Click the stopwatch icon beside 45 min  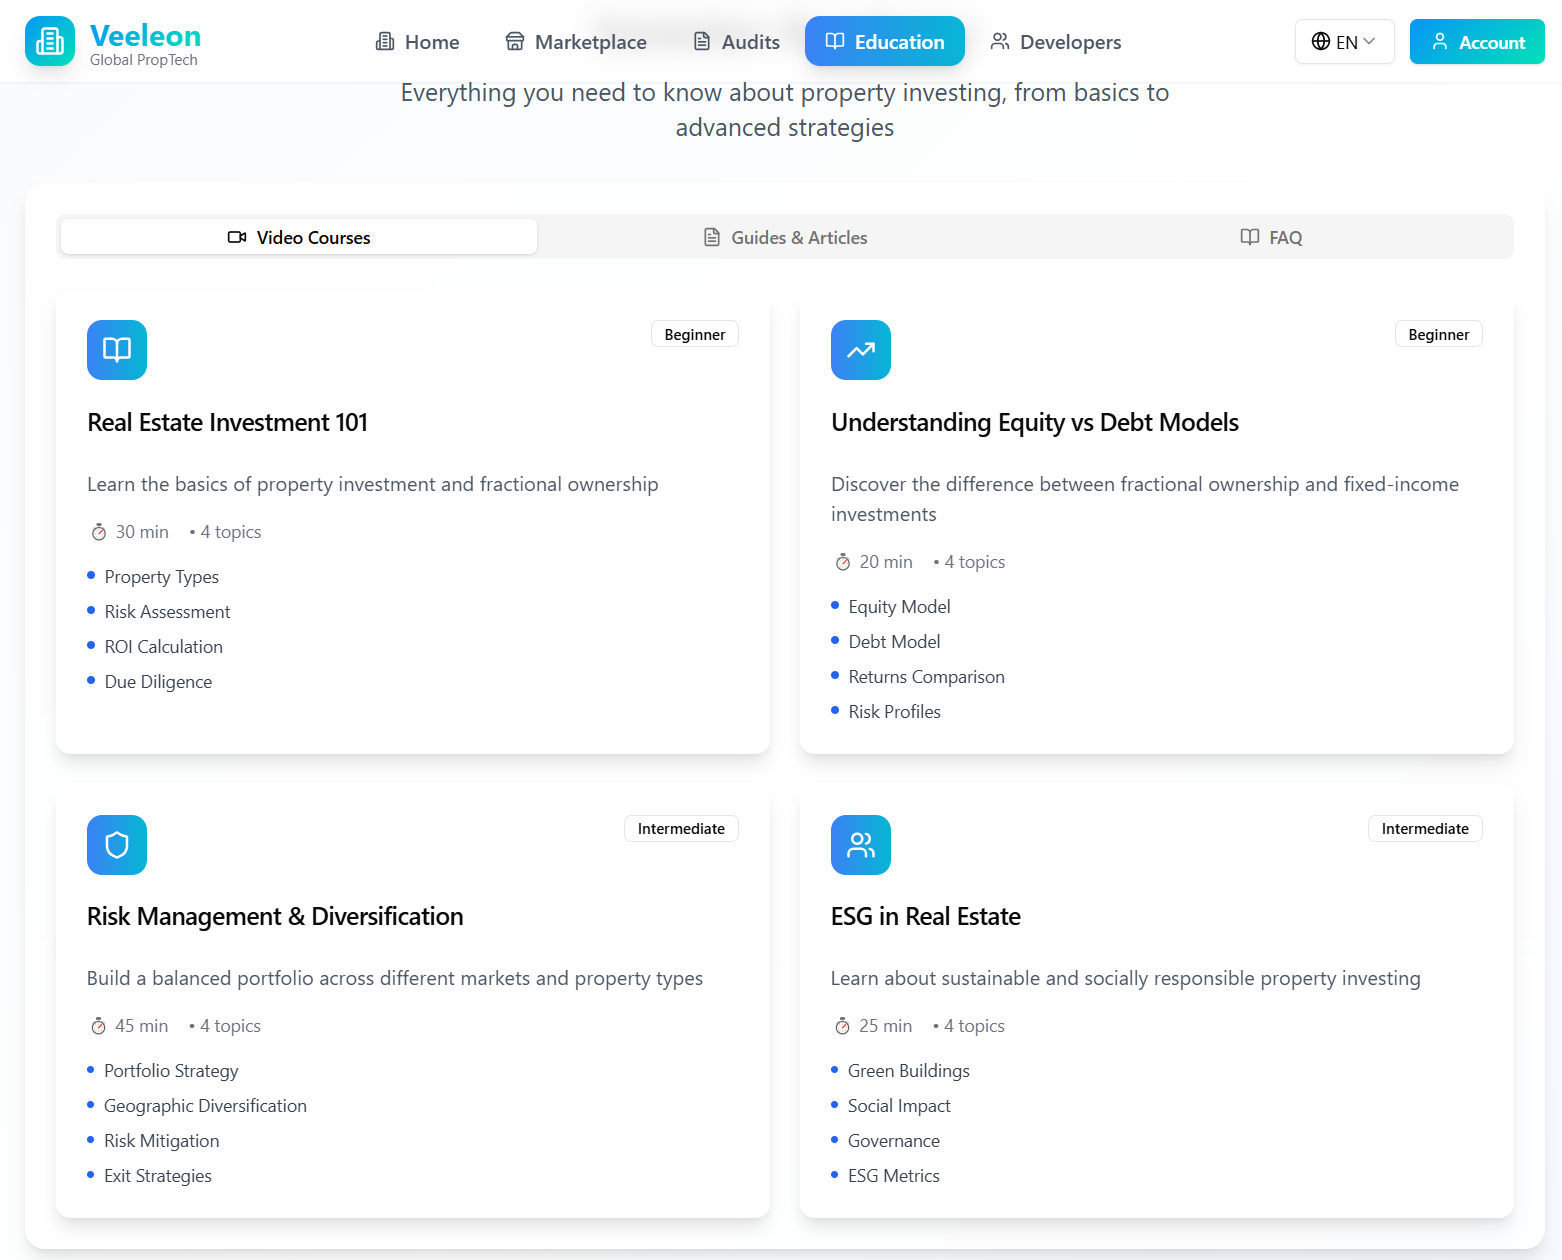pyautogui.click(x=98, y=1026)
